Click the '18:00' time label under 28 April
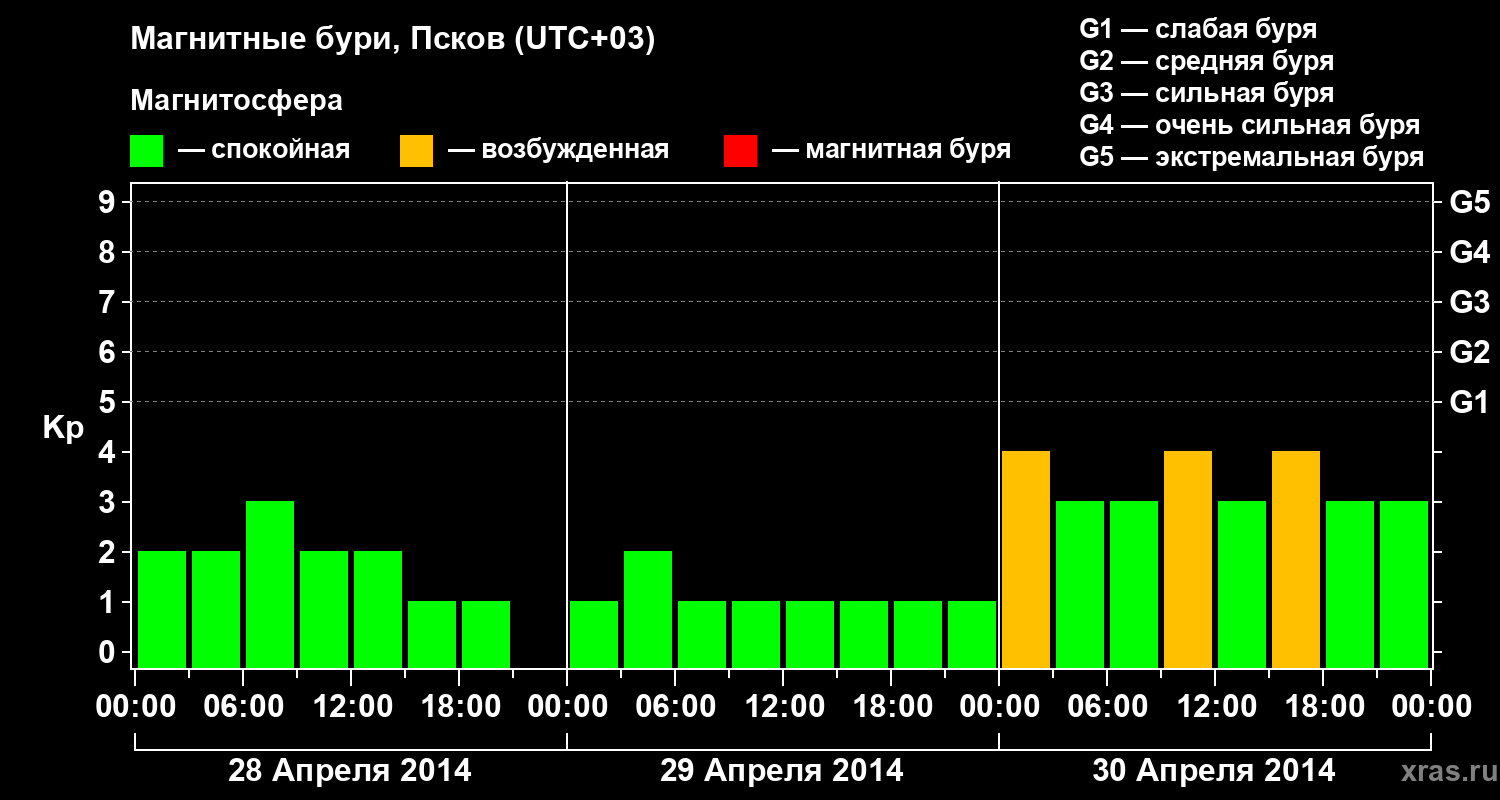This screenshot has height=800, width=1500. pyautogui.click(x=459, y=707)
